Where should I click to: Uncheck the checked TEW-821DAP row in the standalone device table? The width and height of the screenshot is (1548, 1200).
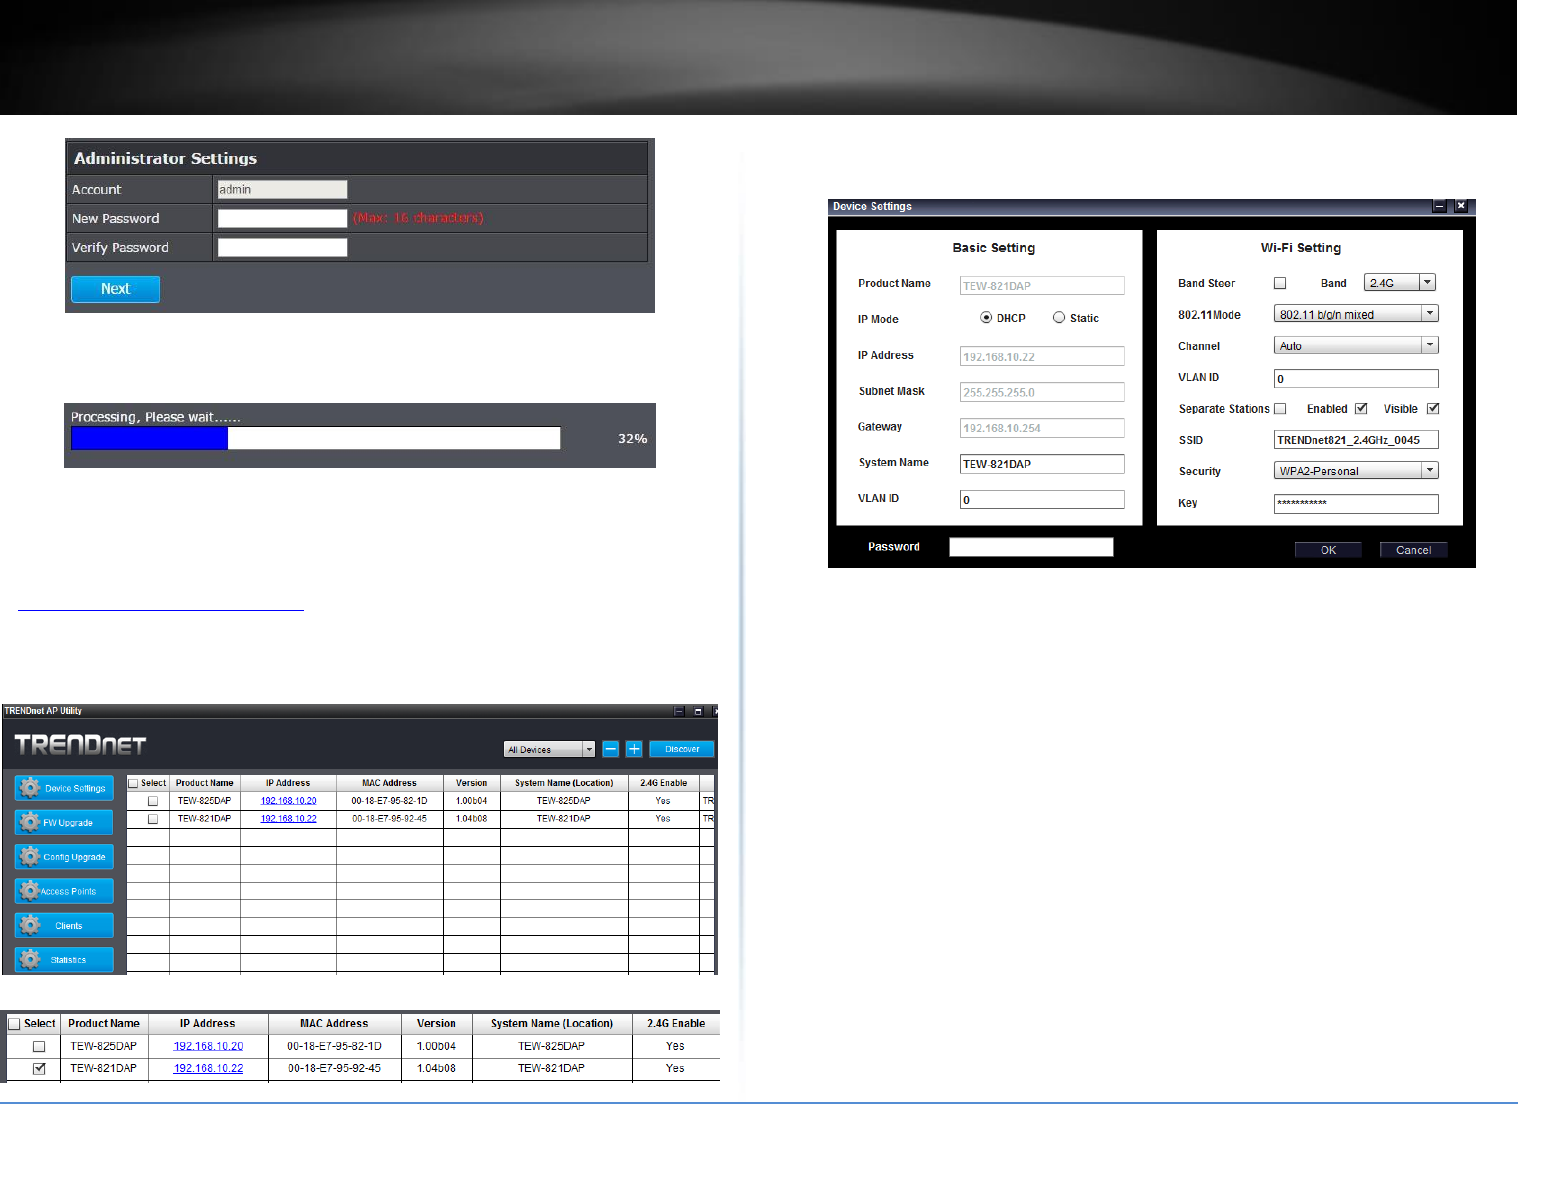click(39, 1068)
